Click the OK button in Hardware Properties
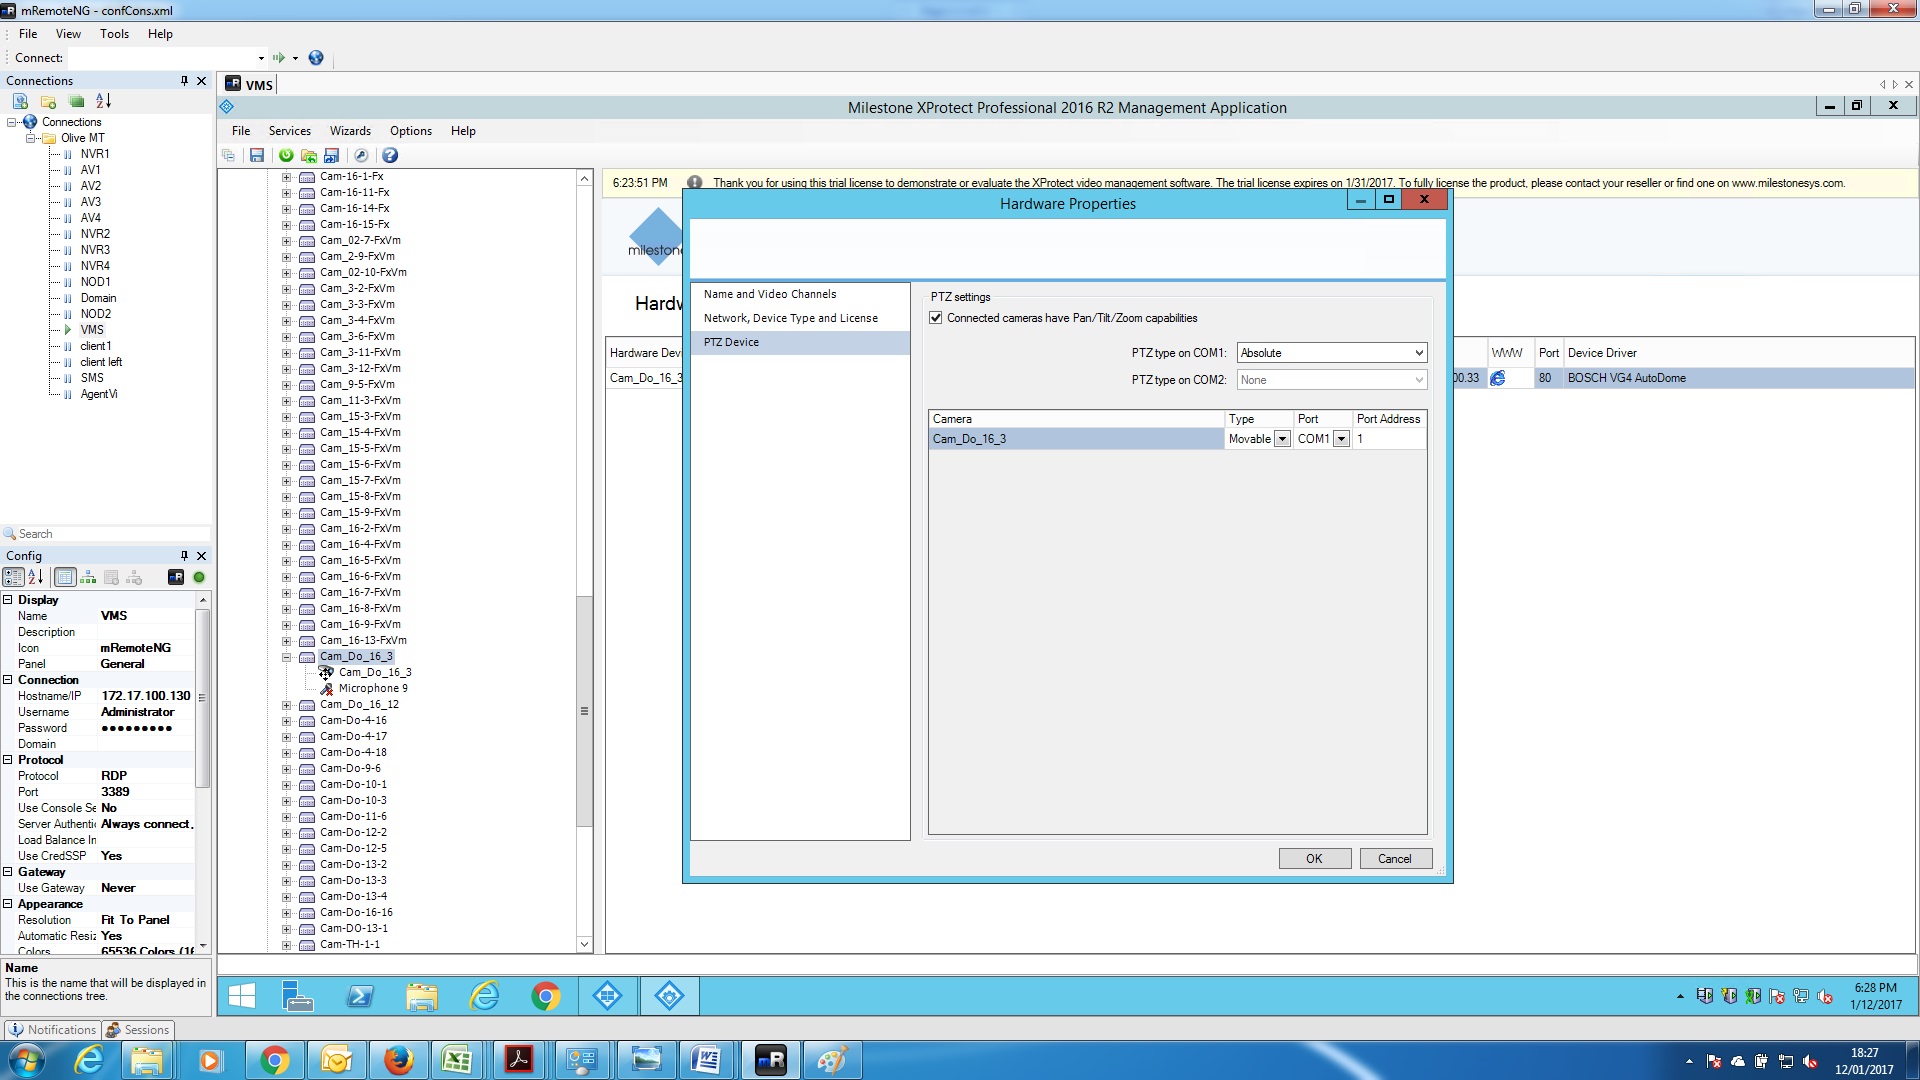The height and width of the screenshot is (1080, 1920). [1314, 859]
